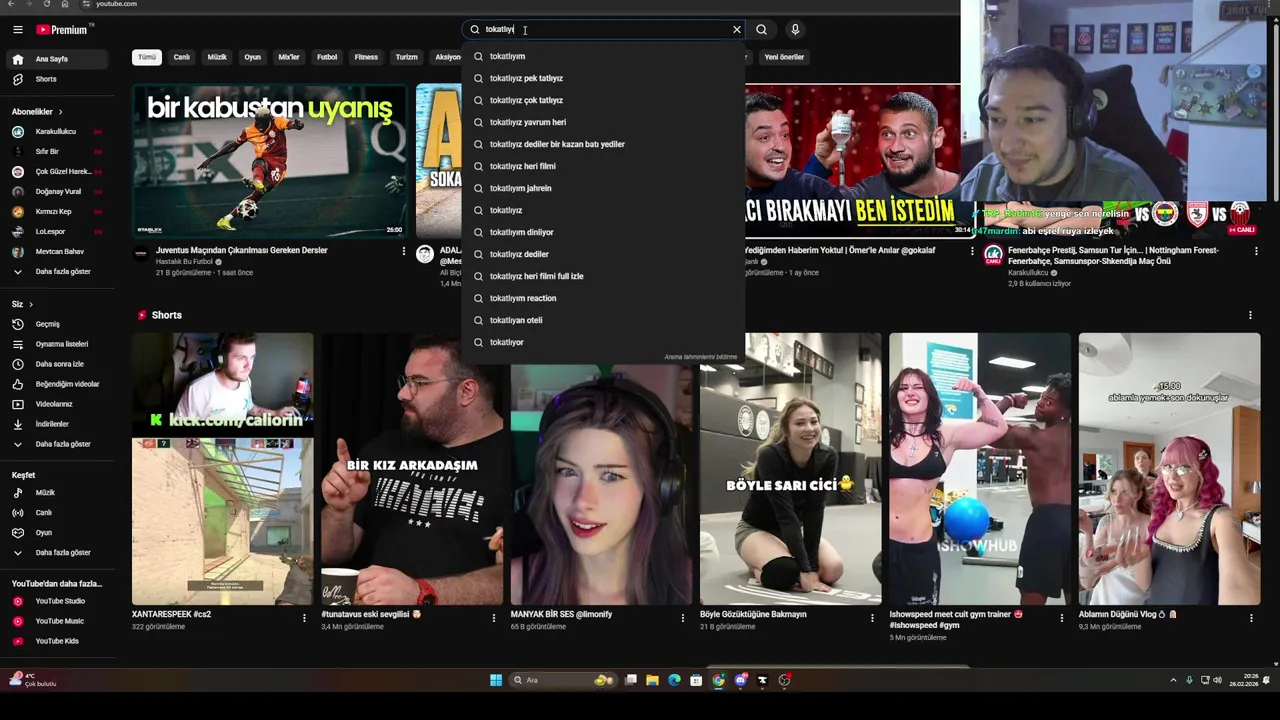The height and width of the screenshot is (720, 1280).
Task: Choose suggestion 'tokatlıyız yavrum heri'
Action: pos(603,122)
